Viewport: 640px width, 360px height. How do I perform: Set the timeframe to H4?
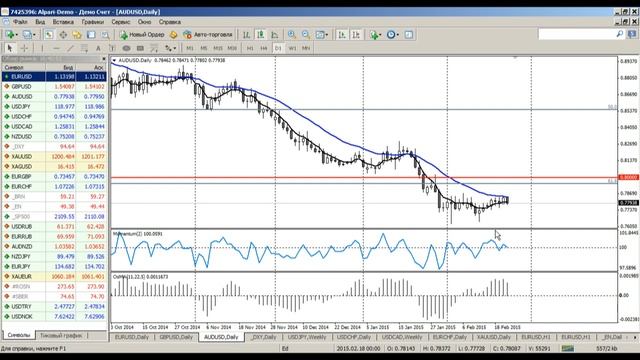pos(264,48)
